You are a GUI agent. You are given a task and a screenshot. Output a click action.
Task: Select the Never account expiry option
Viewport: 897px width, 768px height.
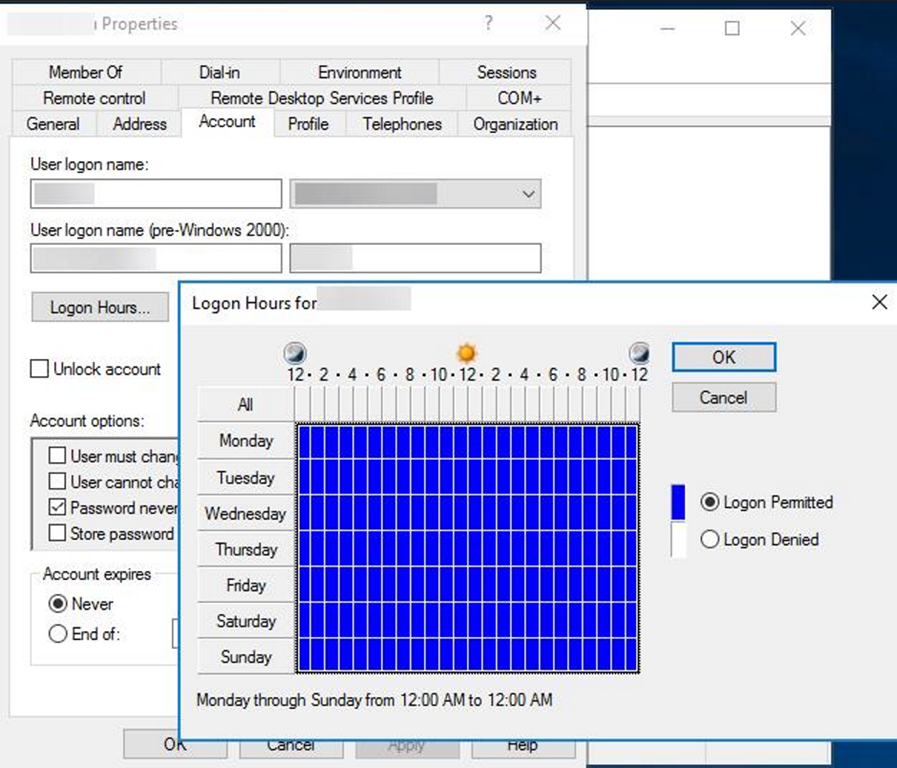(58, 604)
